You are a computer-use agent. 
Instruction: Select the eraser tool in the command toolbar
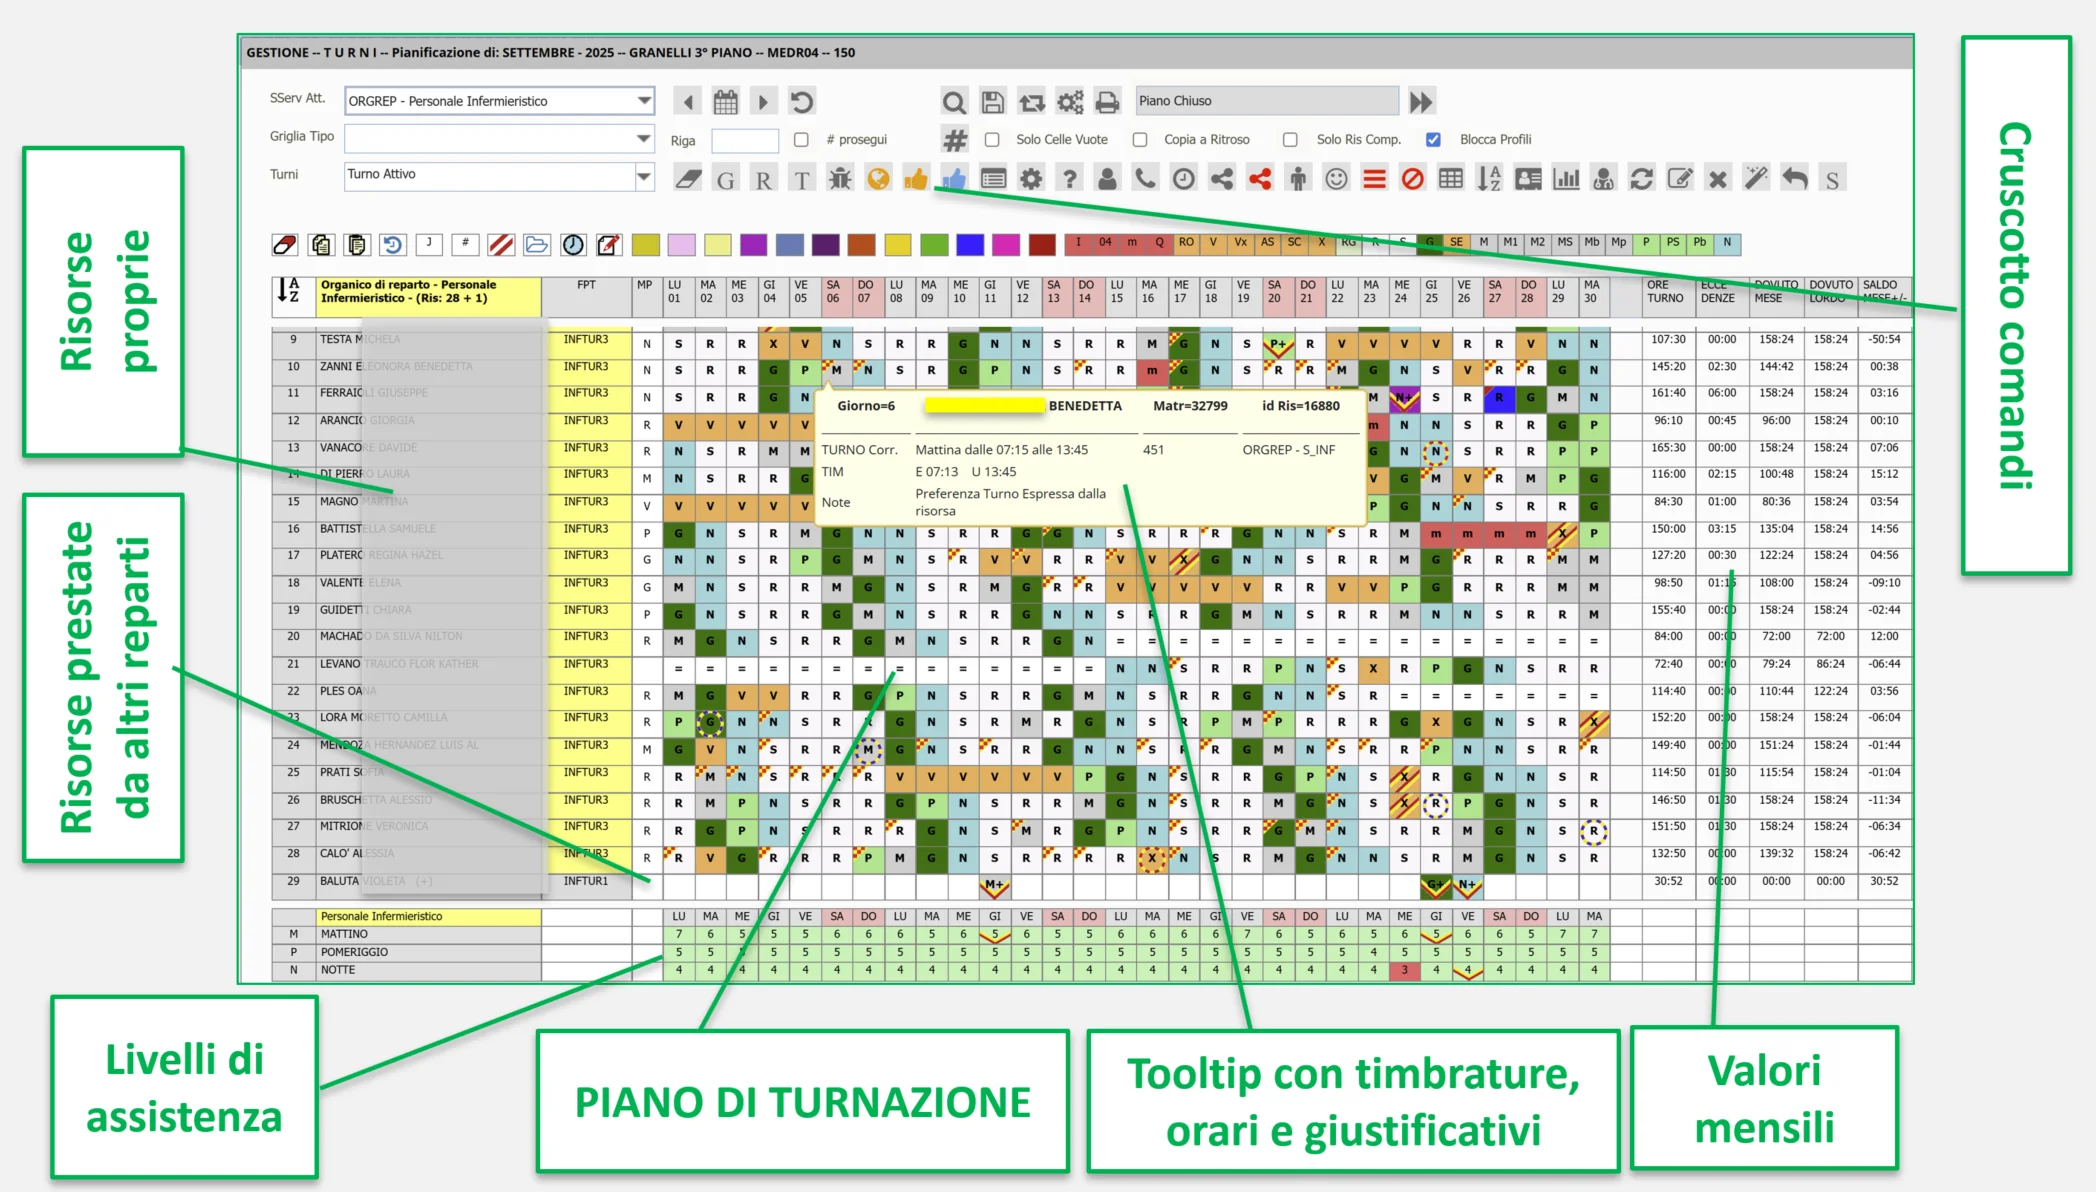coord(688,179)
